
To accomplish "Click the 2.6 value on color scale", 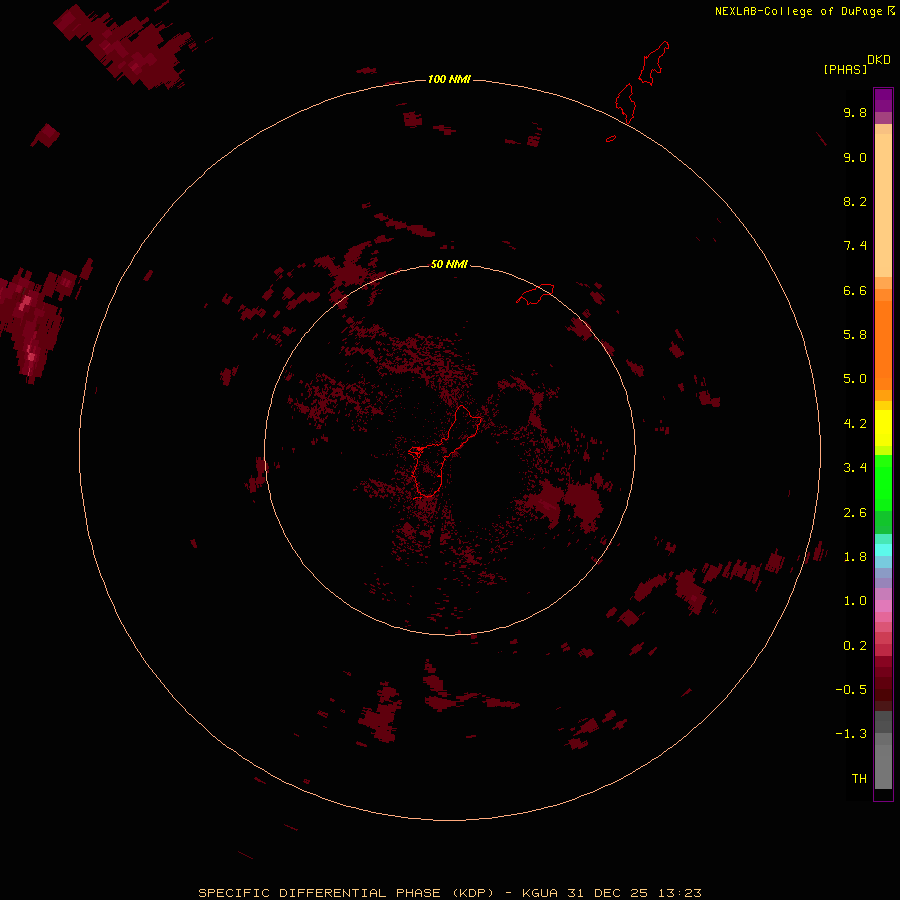I will [x=855, y=513].
